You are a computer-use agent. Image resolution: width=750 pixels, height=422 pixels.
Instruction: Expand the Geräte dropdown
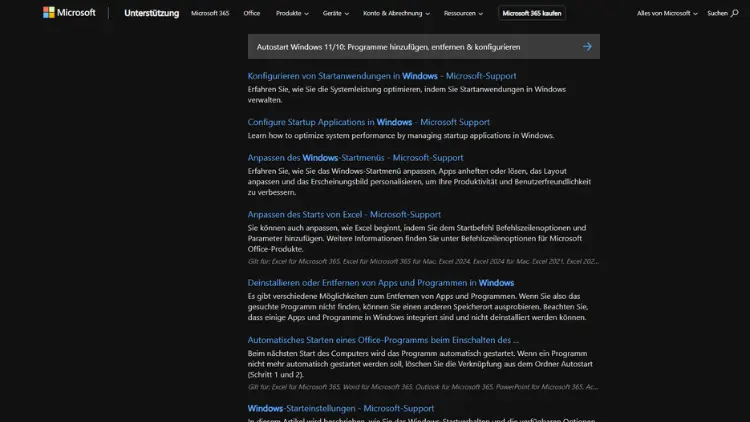(x=336, y=13)
